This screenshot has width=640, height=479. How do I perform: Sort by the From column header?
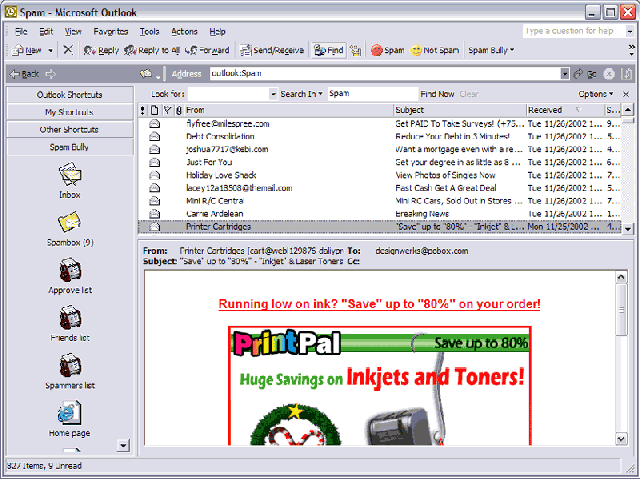click(x=289, y=110)
